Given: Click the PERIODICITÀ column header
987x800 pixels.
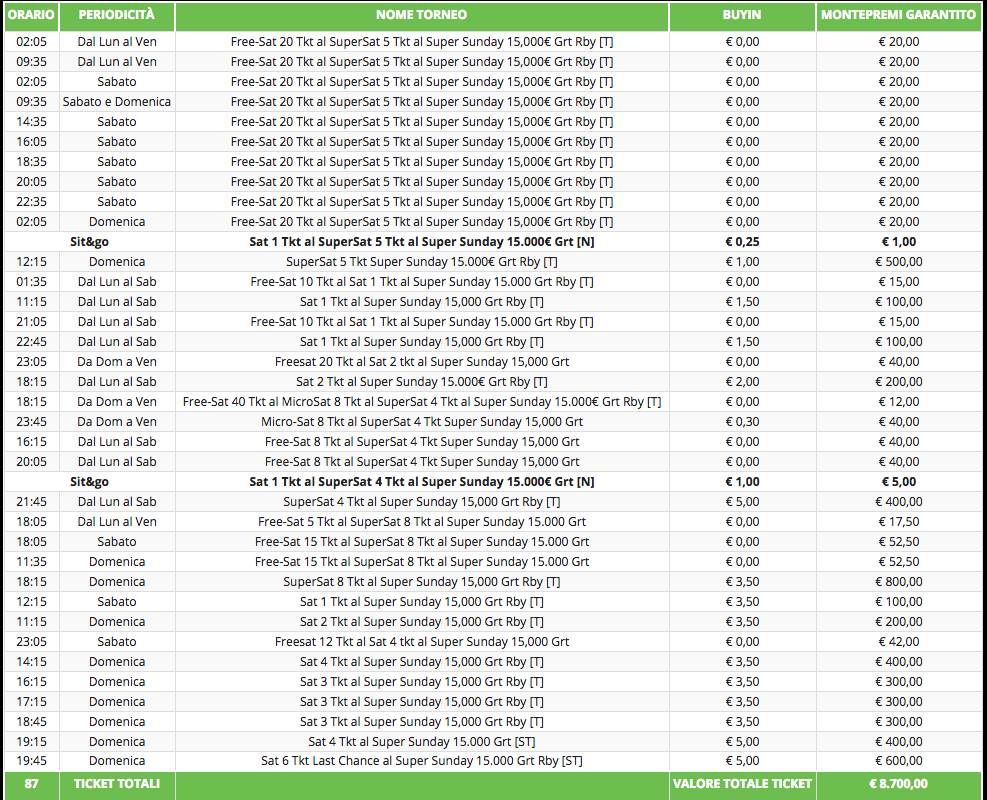Looking at the screenshot, I should coord(116,15).
